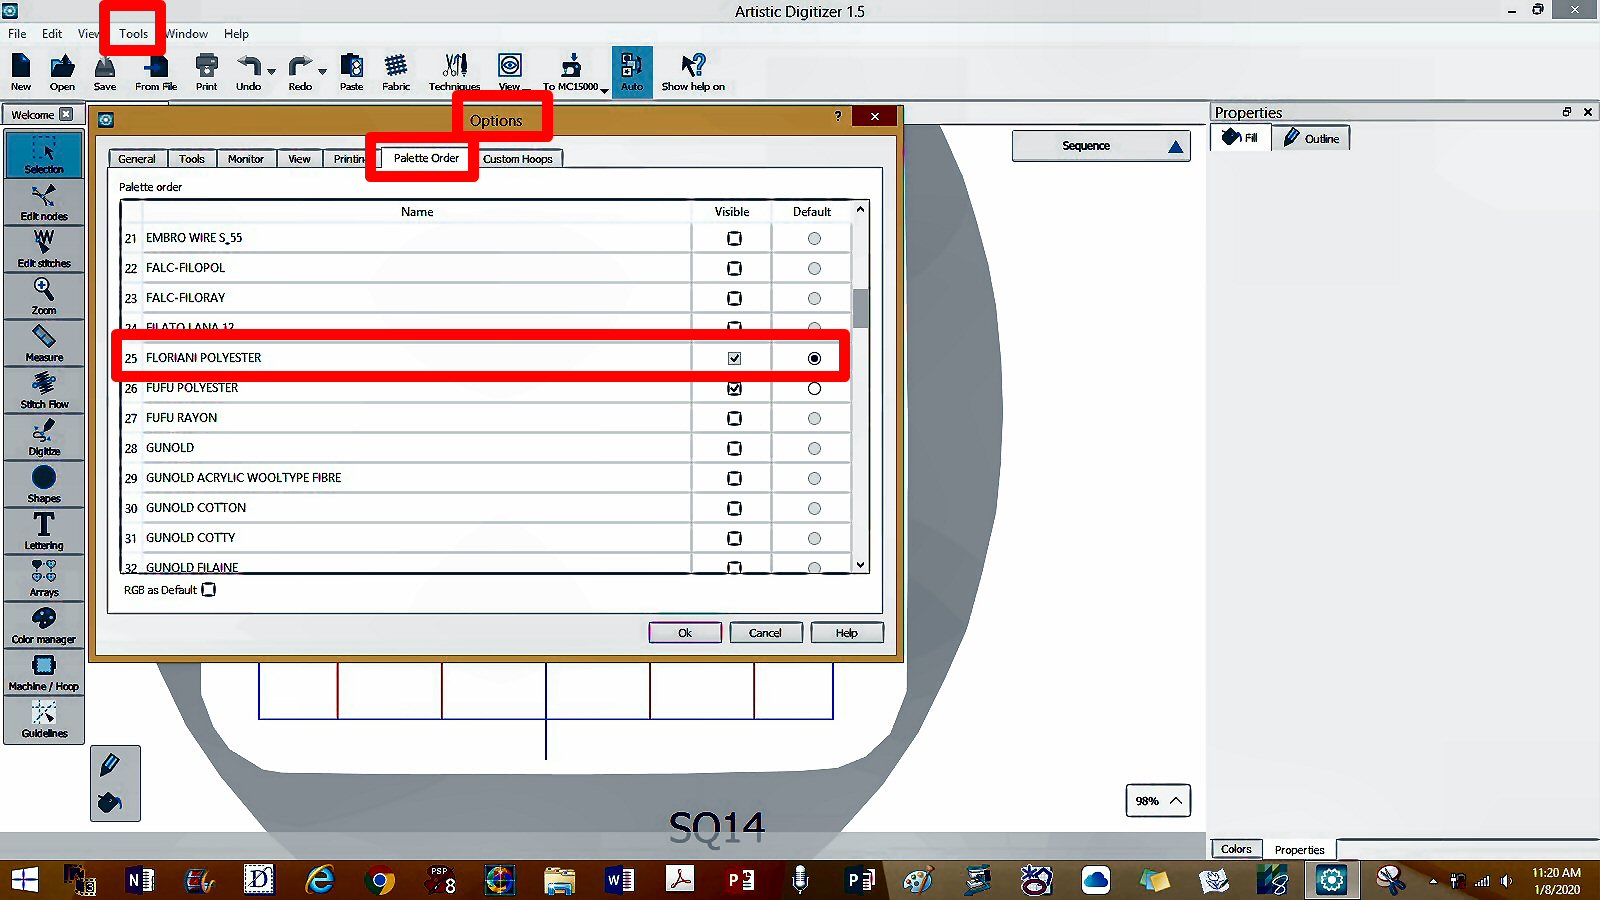Expand the Sequence panel arrow
Screen dimensions: 1600x900
pyautogui.click(x=1176, y=147)
